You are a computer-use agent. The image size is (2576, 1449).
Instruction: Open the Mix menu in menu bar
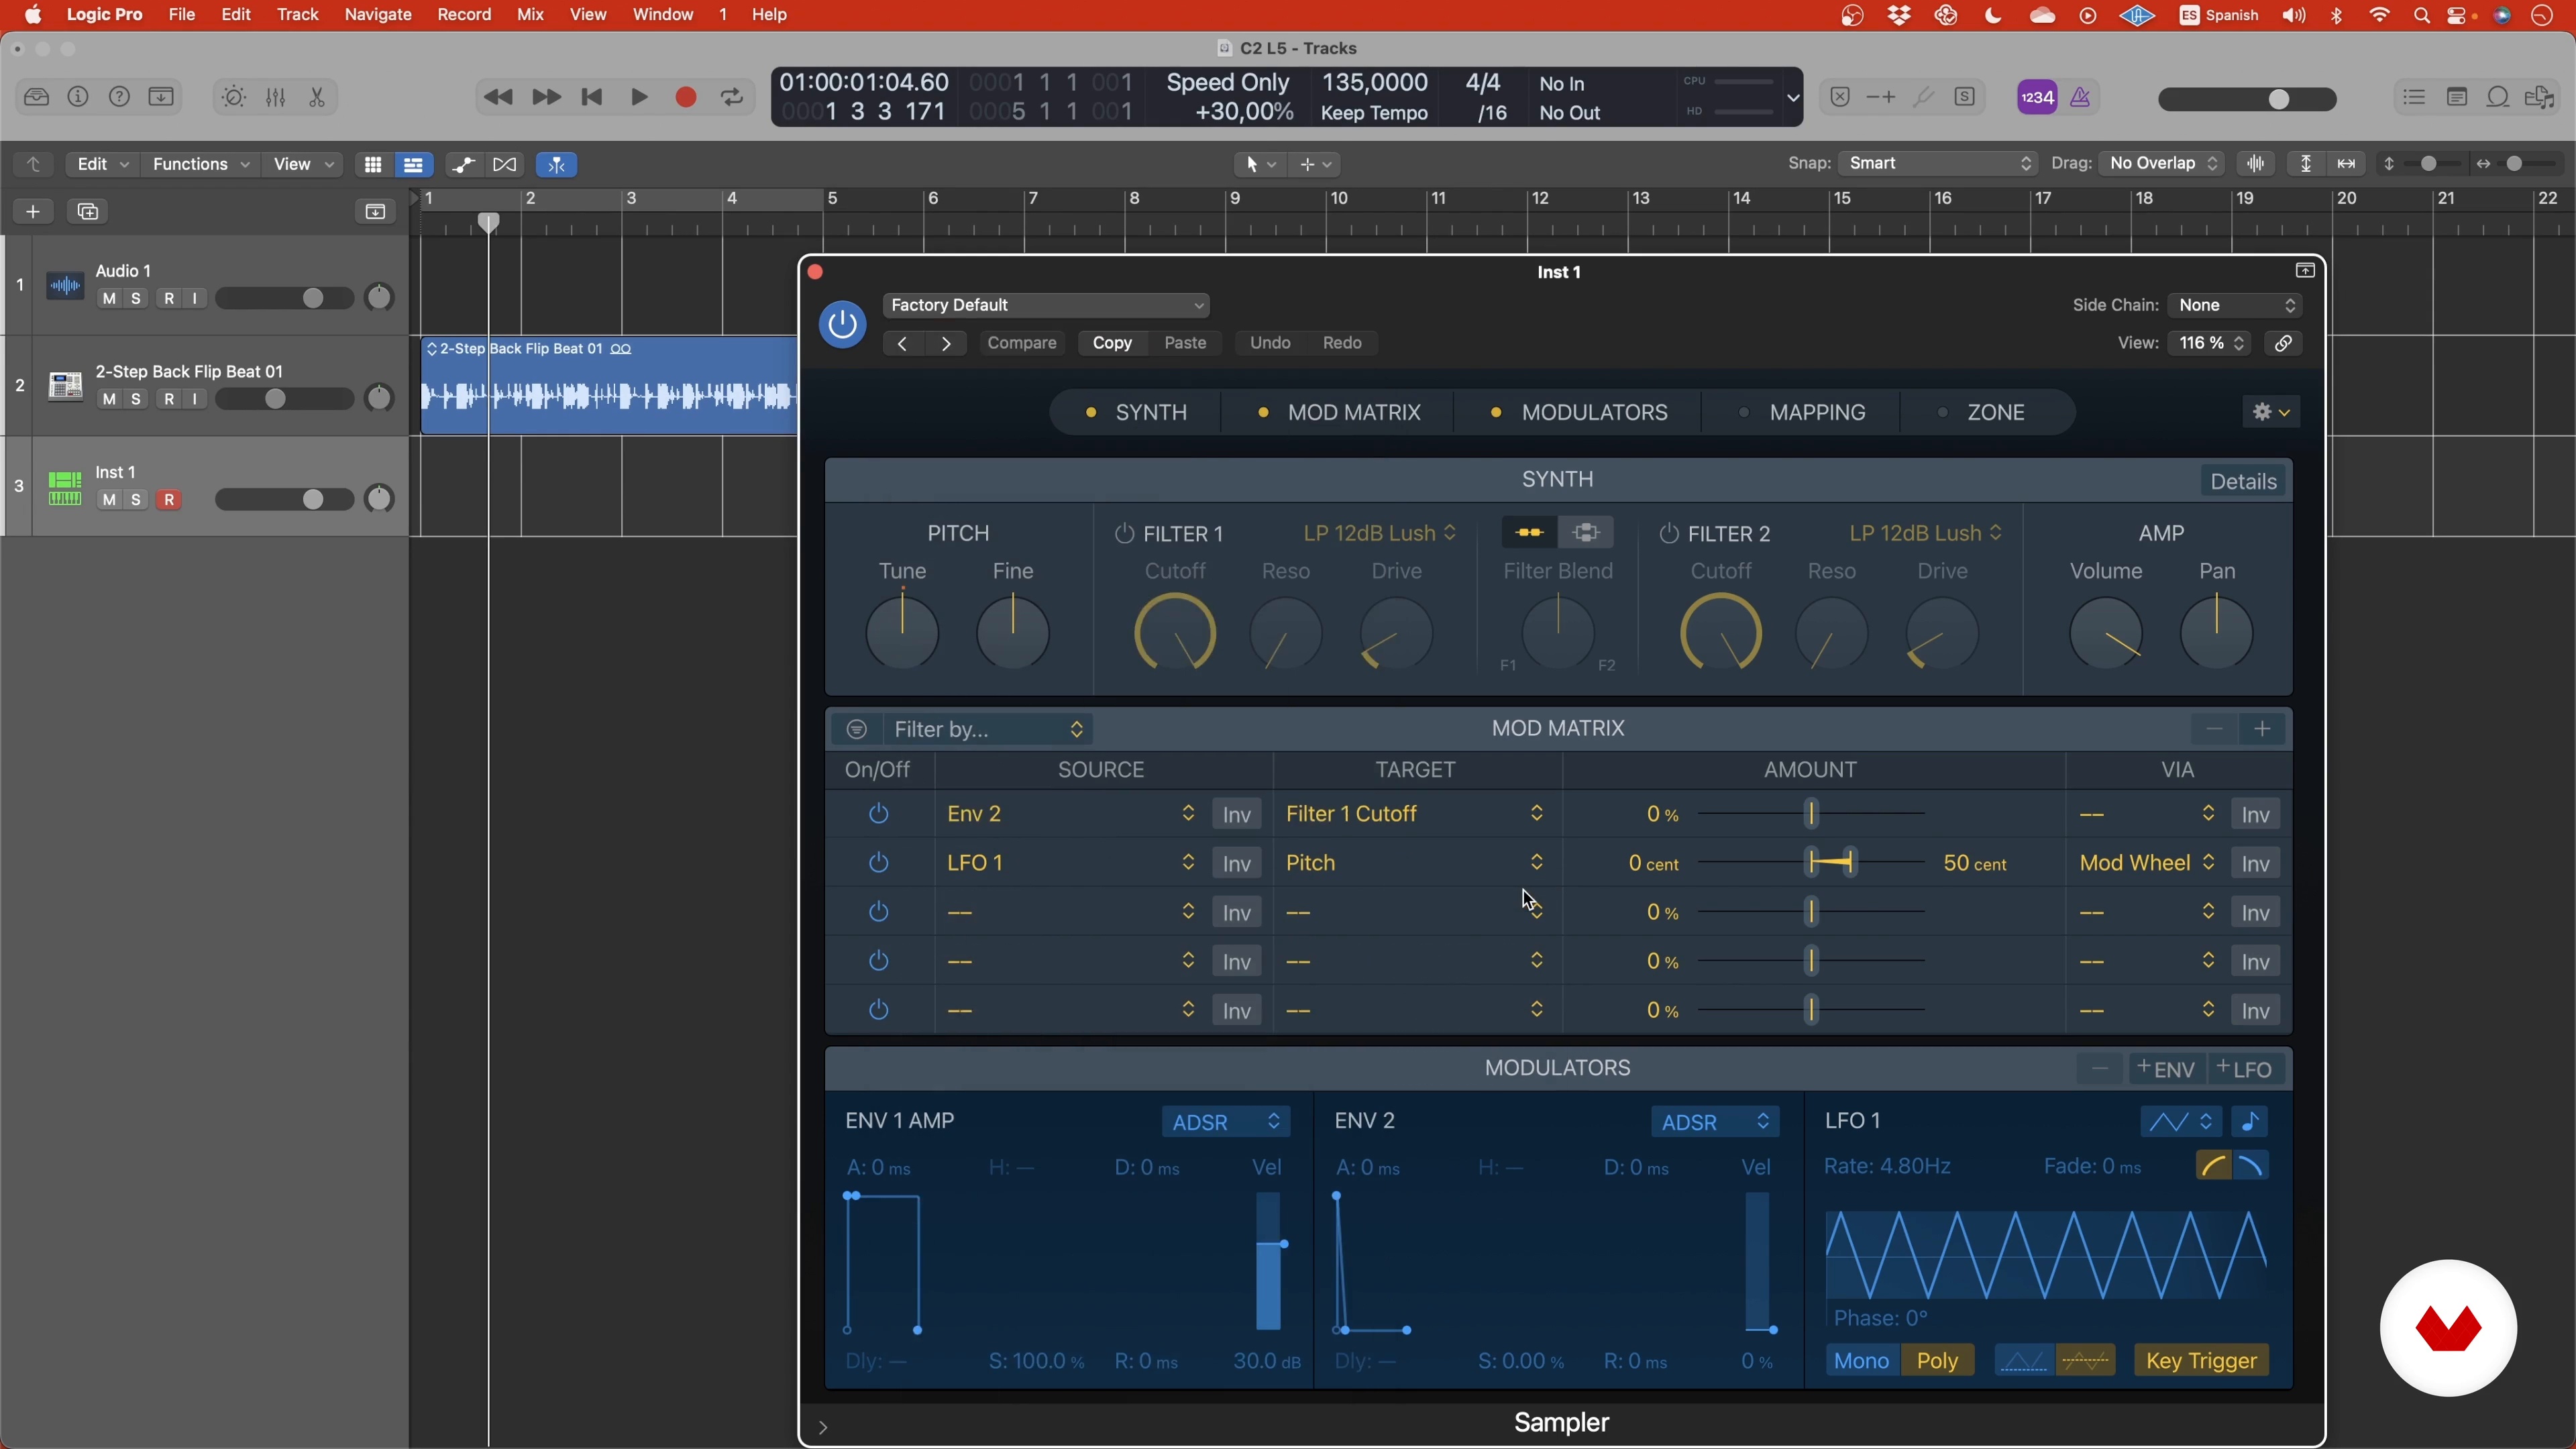(x=530, y=15)
